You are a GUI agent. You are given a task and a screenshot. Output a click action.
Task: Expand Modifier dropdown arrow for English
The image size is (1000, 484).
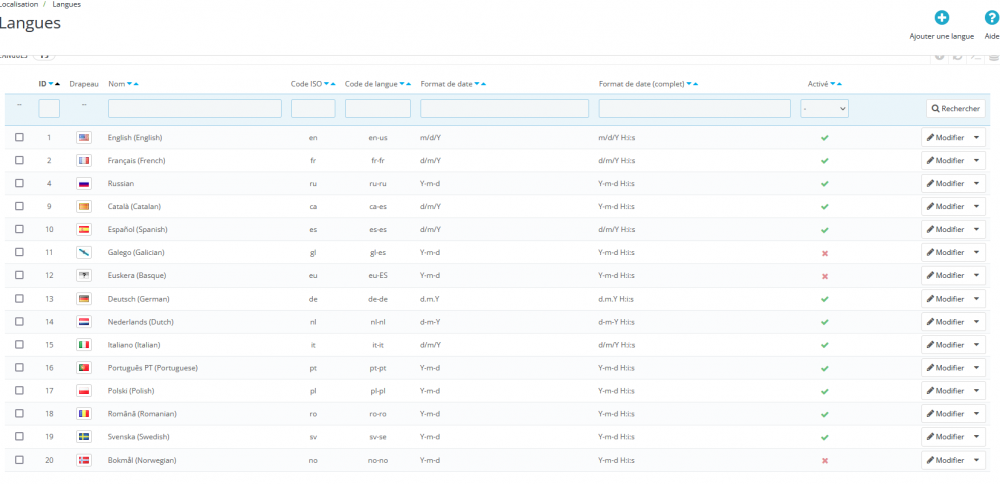[976, 137]
